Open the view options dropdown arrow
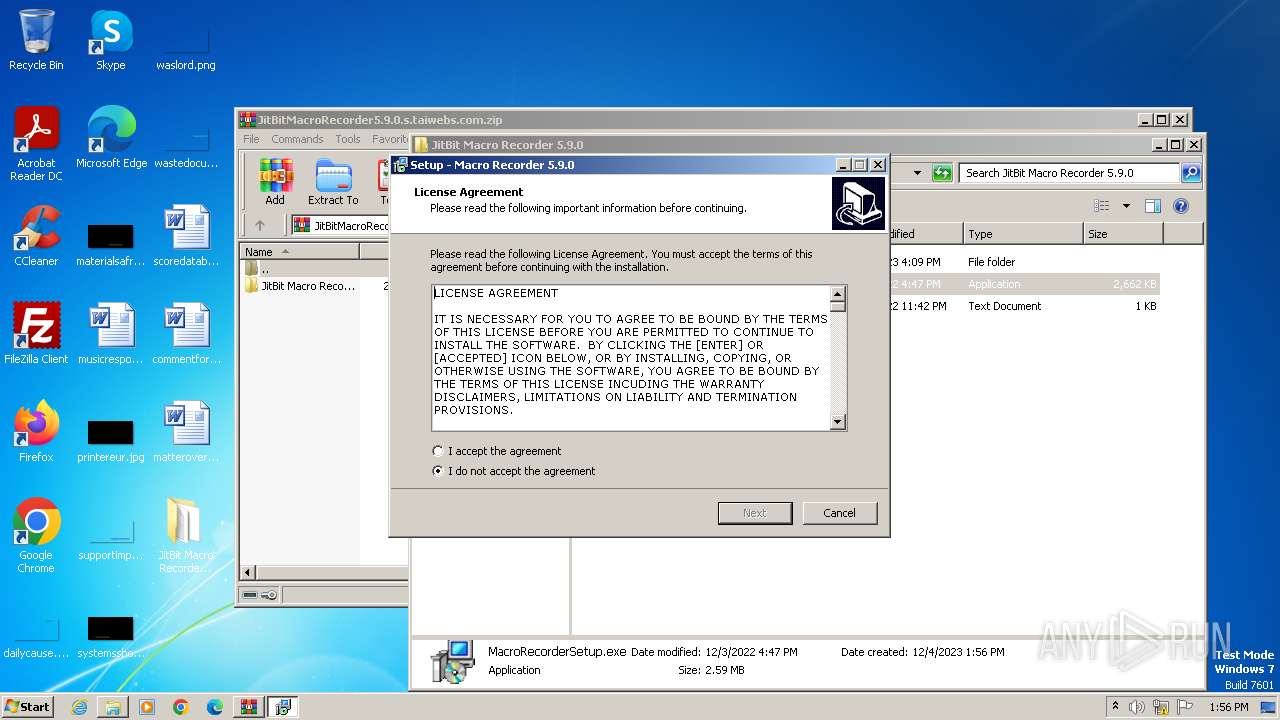The height and width of the screenshot is (720, 1280). pos(1126,206)
